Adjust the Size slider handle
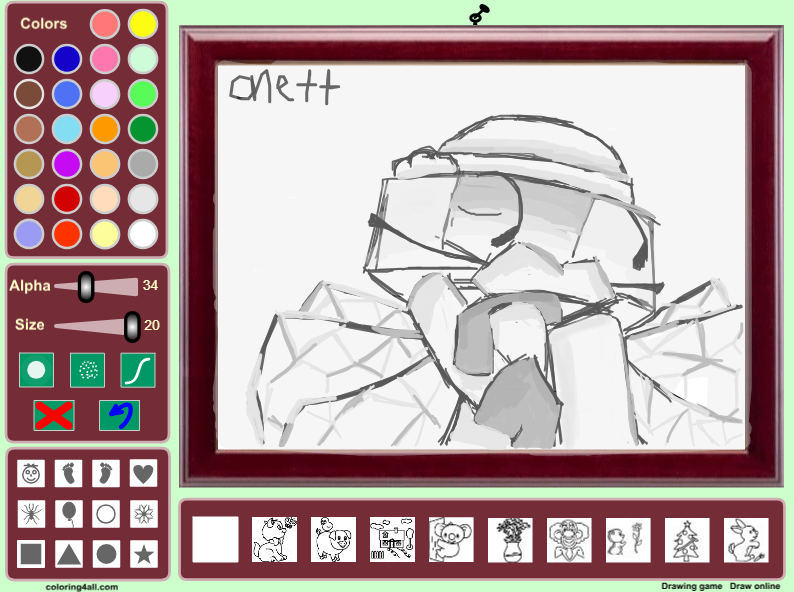 pyautogui.click(x=132, y=327)
